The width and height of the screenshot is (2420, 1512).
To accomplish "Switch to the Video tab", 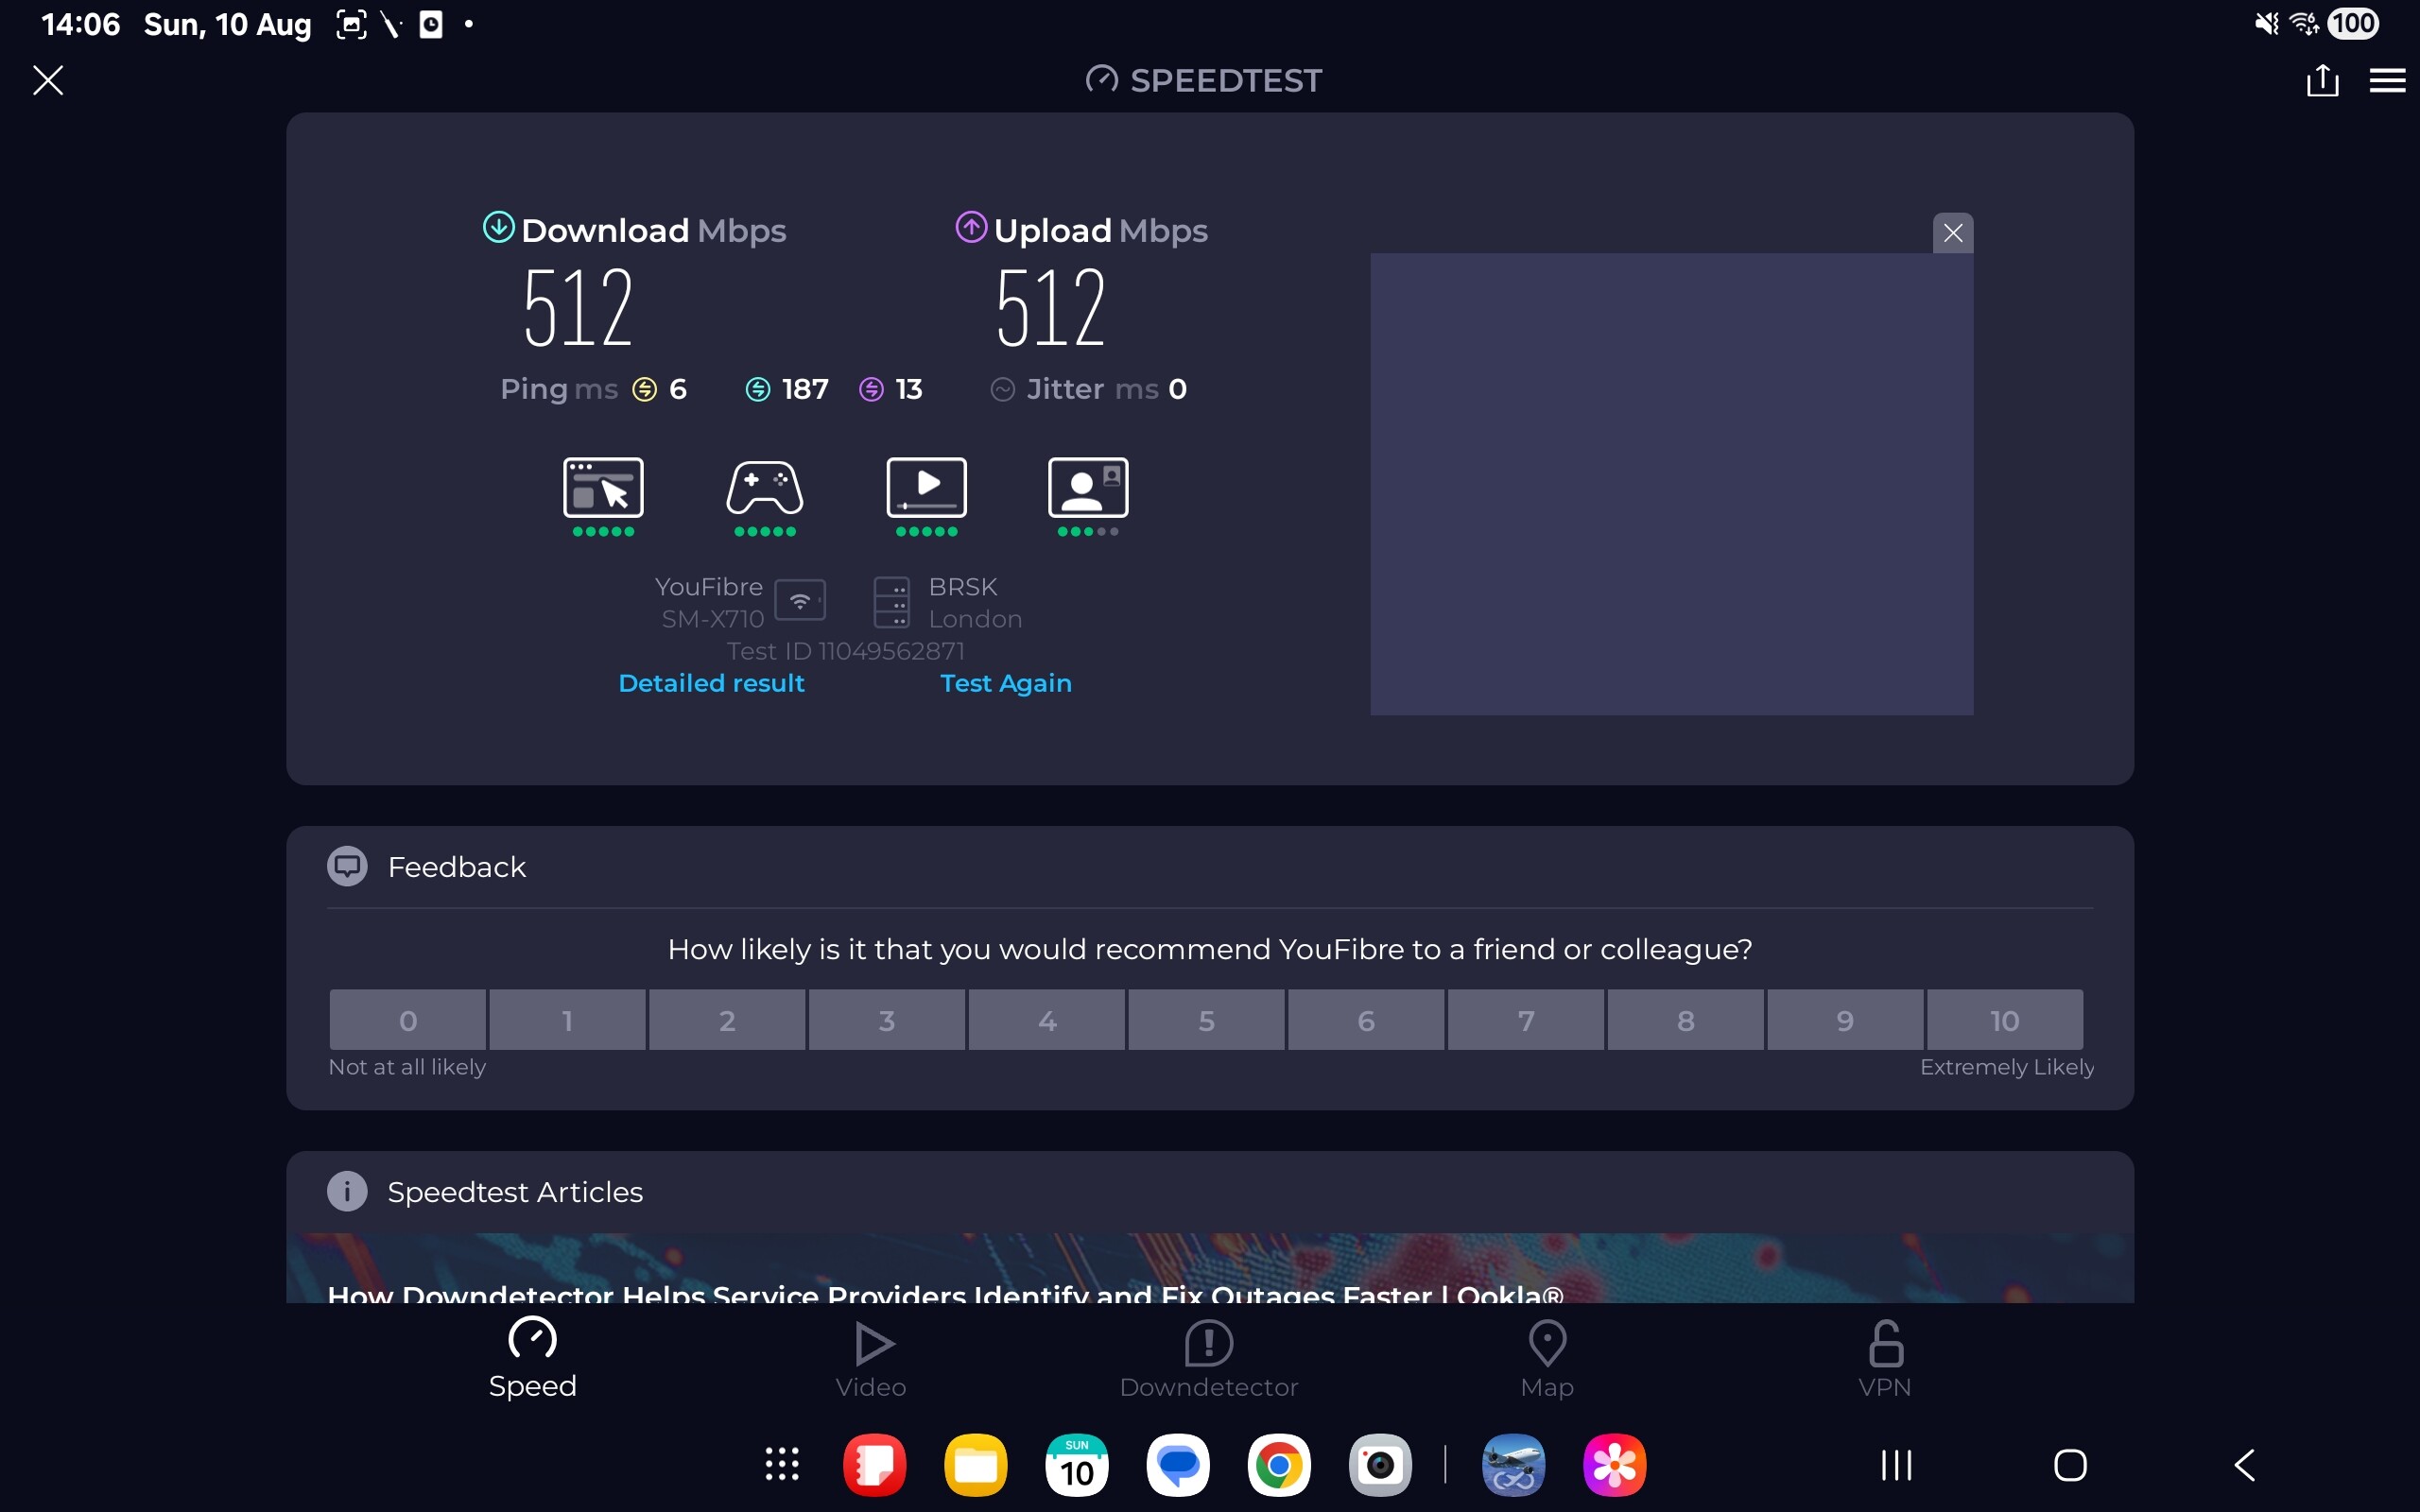I will pos(871,1360).
